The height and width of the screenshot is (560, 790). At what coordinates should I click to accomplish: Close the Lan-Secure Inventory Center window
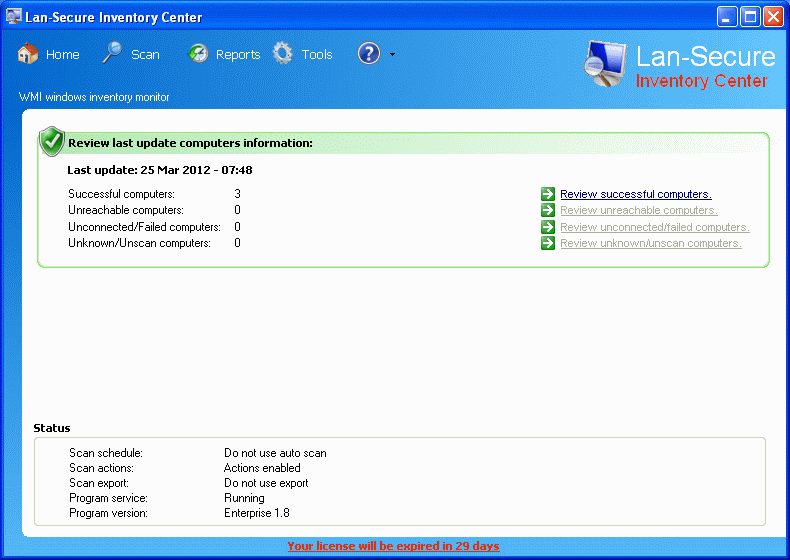(x=773, y=17)
